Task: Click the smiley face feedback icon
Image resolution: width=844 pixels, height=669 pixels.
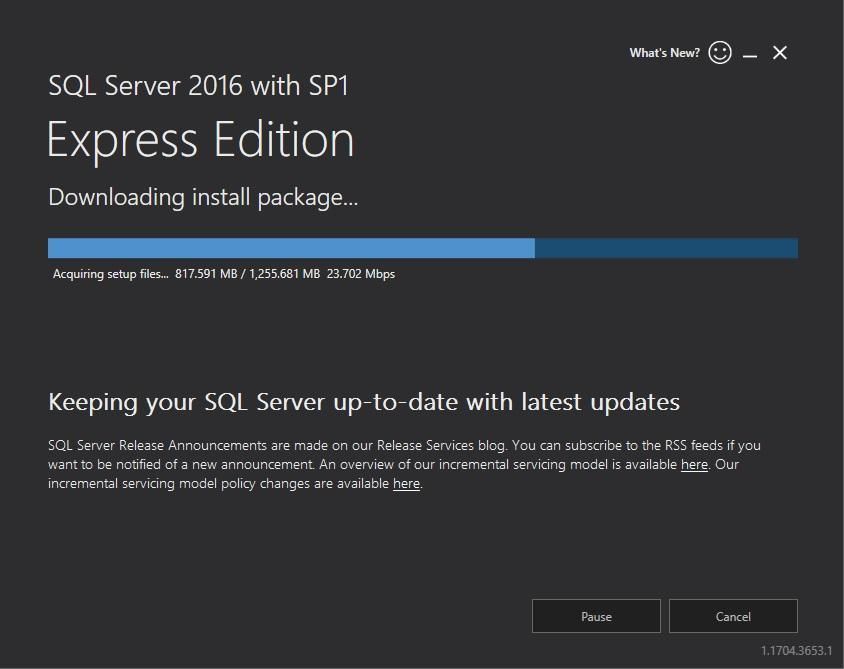Action: coord(720,53)
